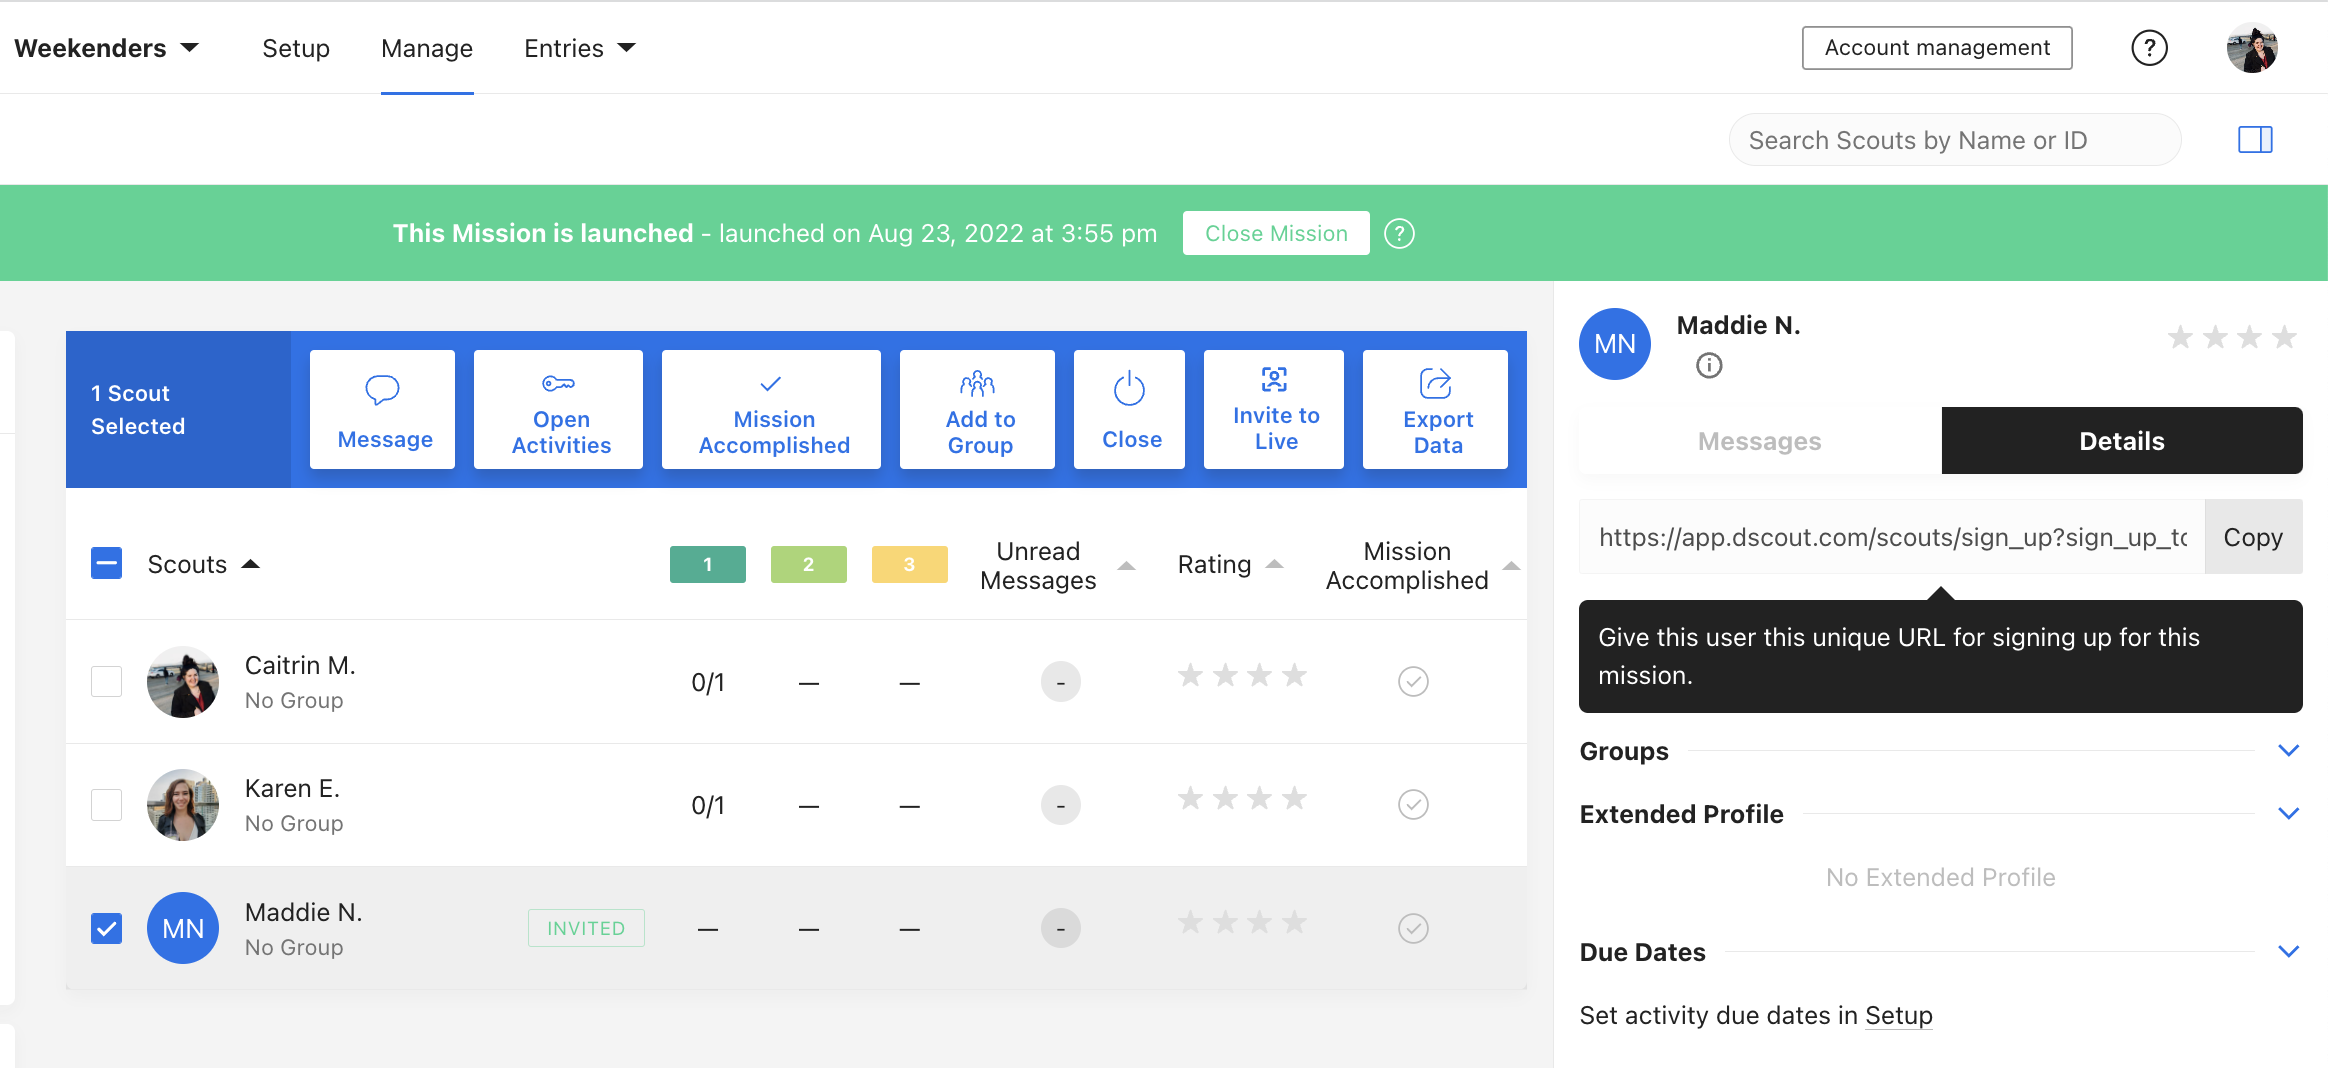Viewport: 2328px width, 1068px height.
Task: Open the user profile avatar menu
Action: click(x=2252, y=48)
